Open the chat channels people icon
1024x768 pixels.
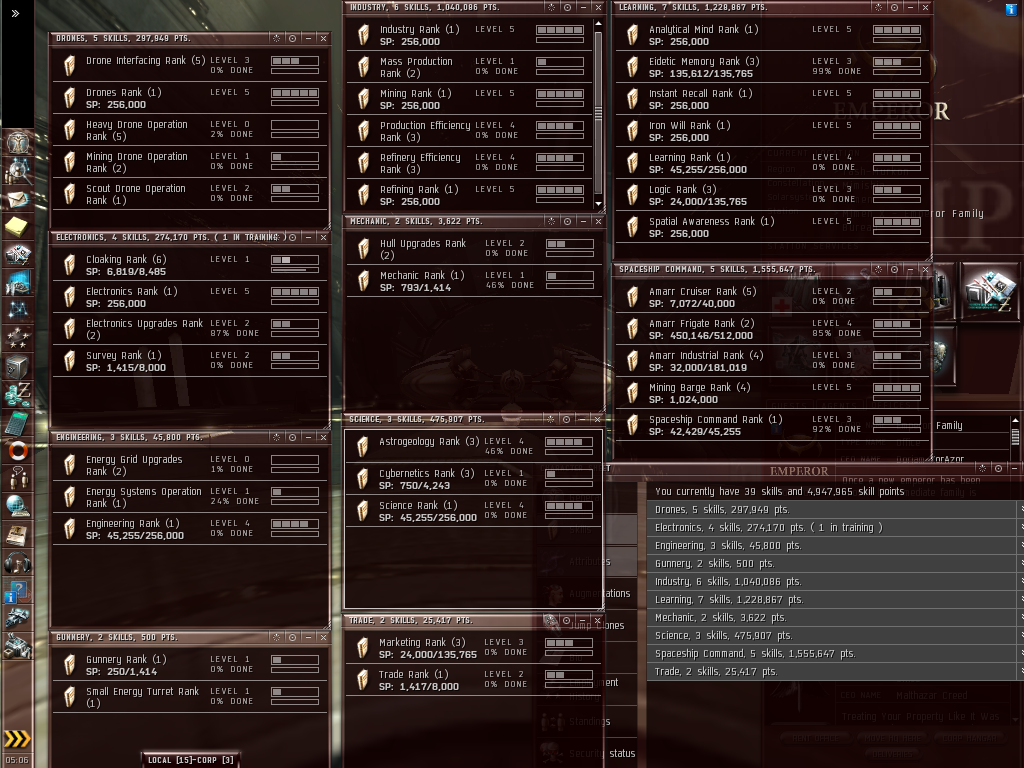tap(17, 479)
